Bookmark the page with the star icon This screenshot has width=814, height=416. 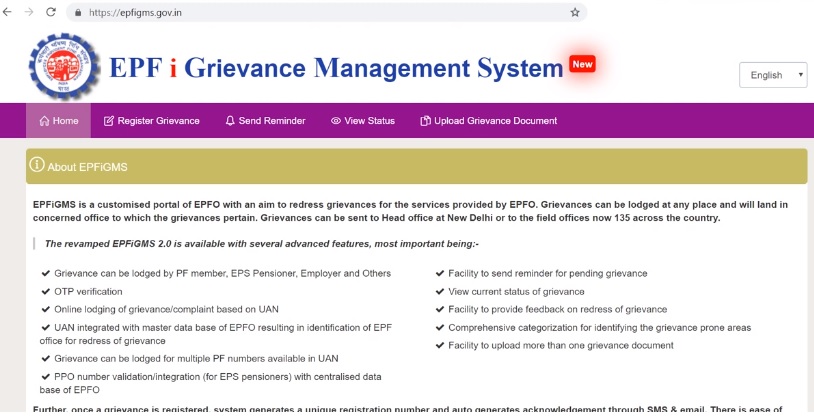(575, 12)
